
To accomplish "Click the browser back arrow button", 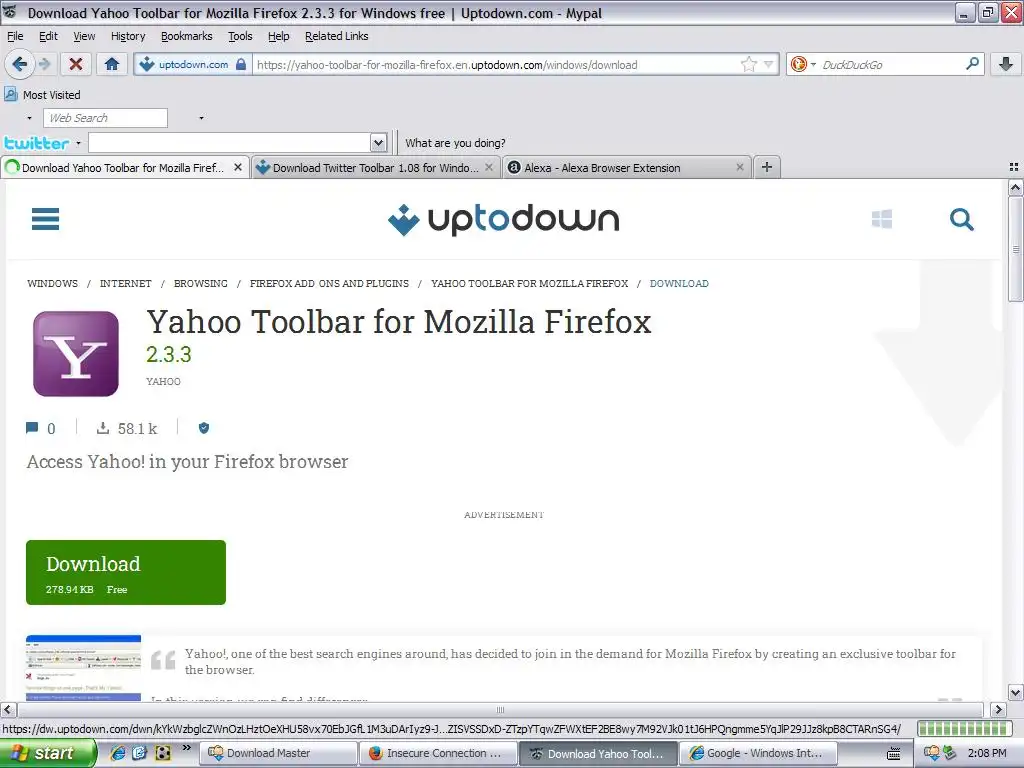I will (x=19, y=64).
